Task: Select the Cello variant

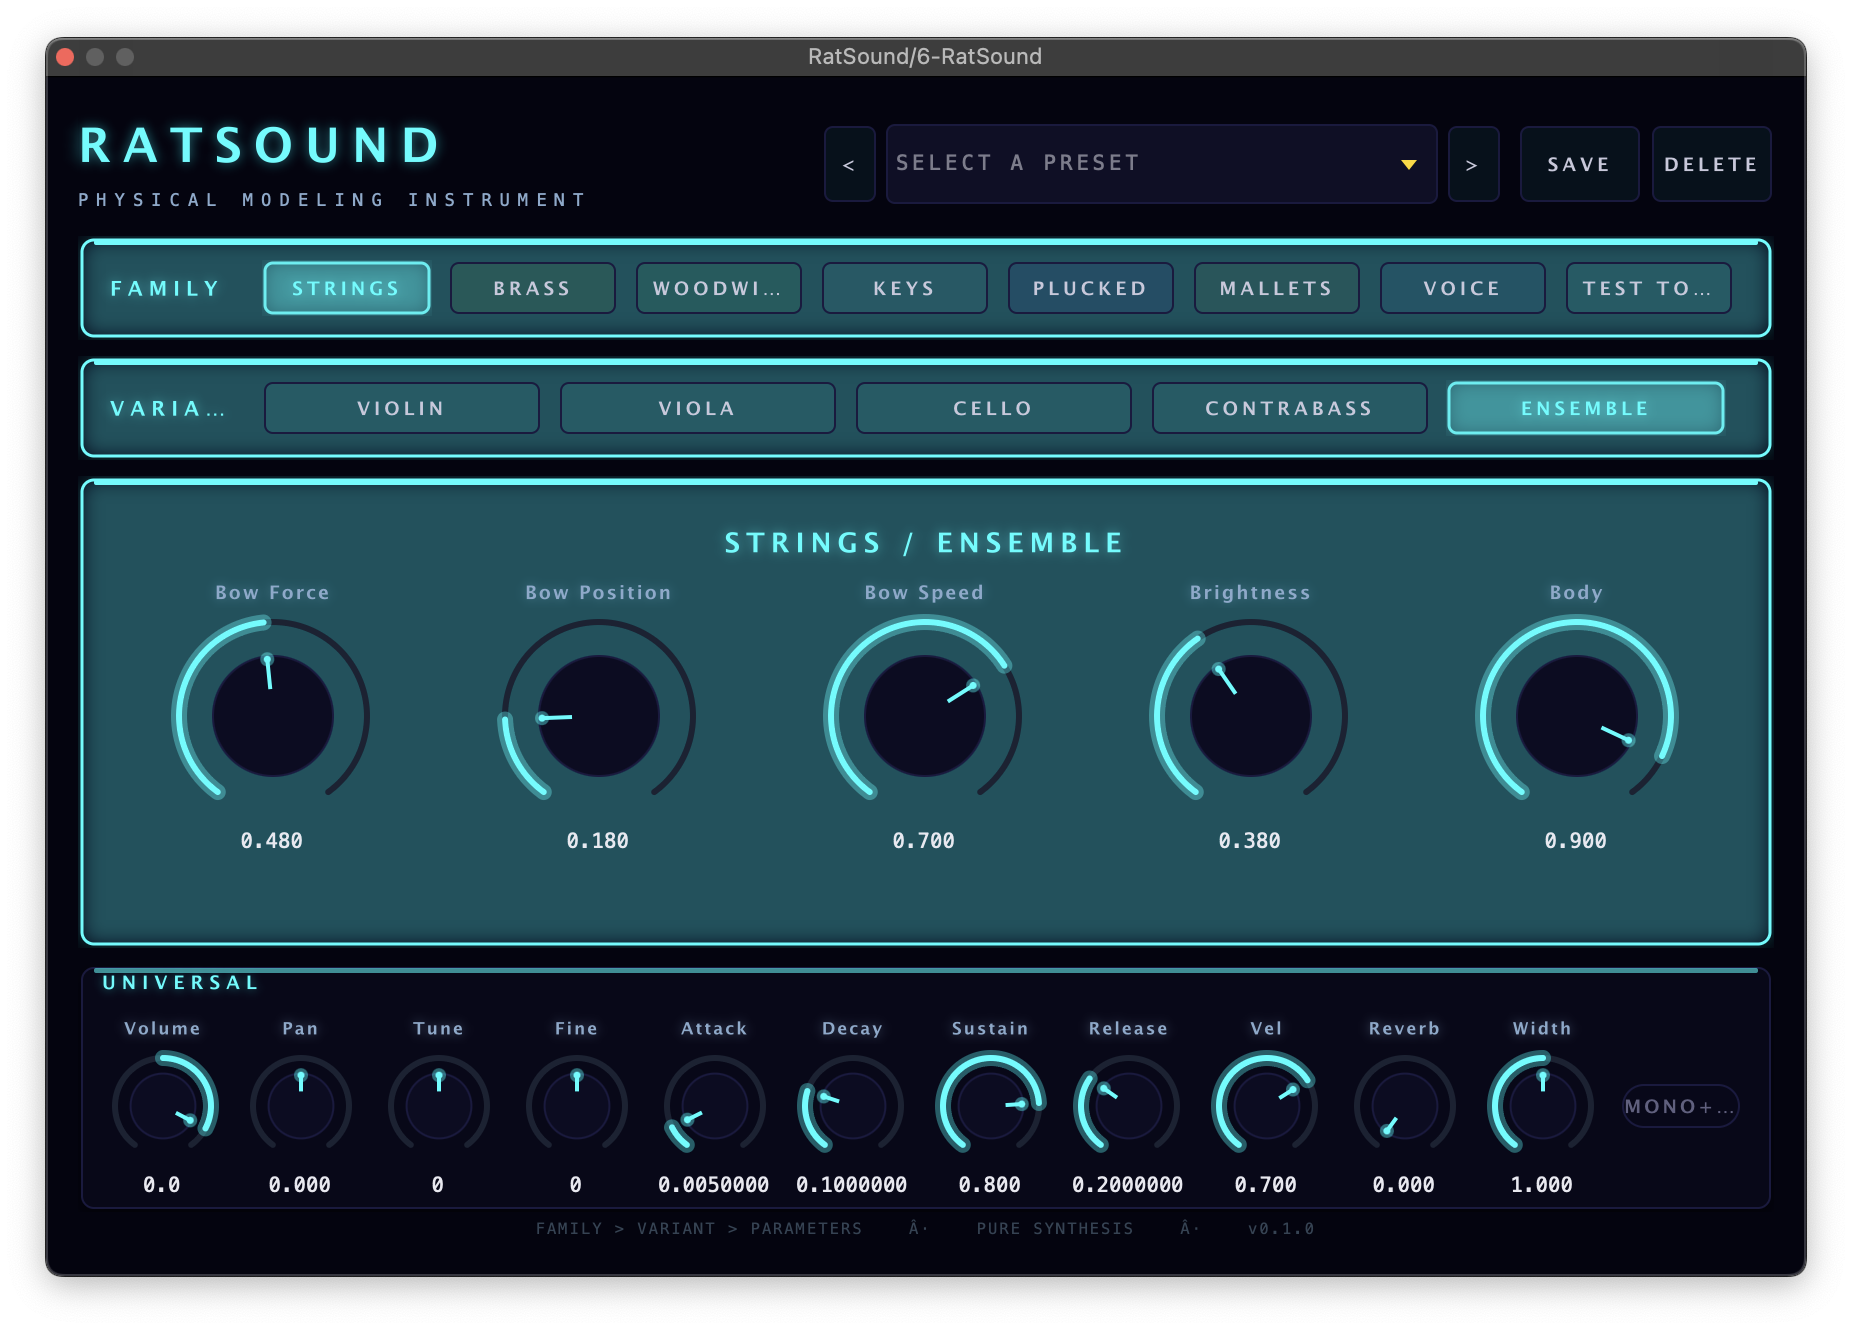Action: pyautogui.click(x=994, y=408)
